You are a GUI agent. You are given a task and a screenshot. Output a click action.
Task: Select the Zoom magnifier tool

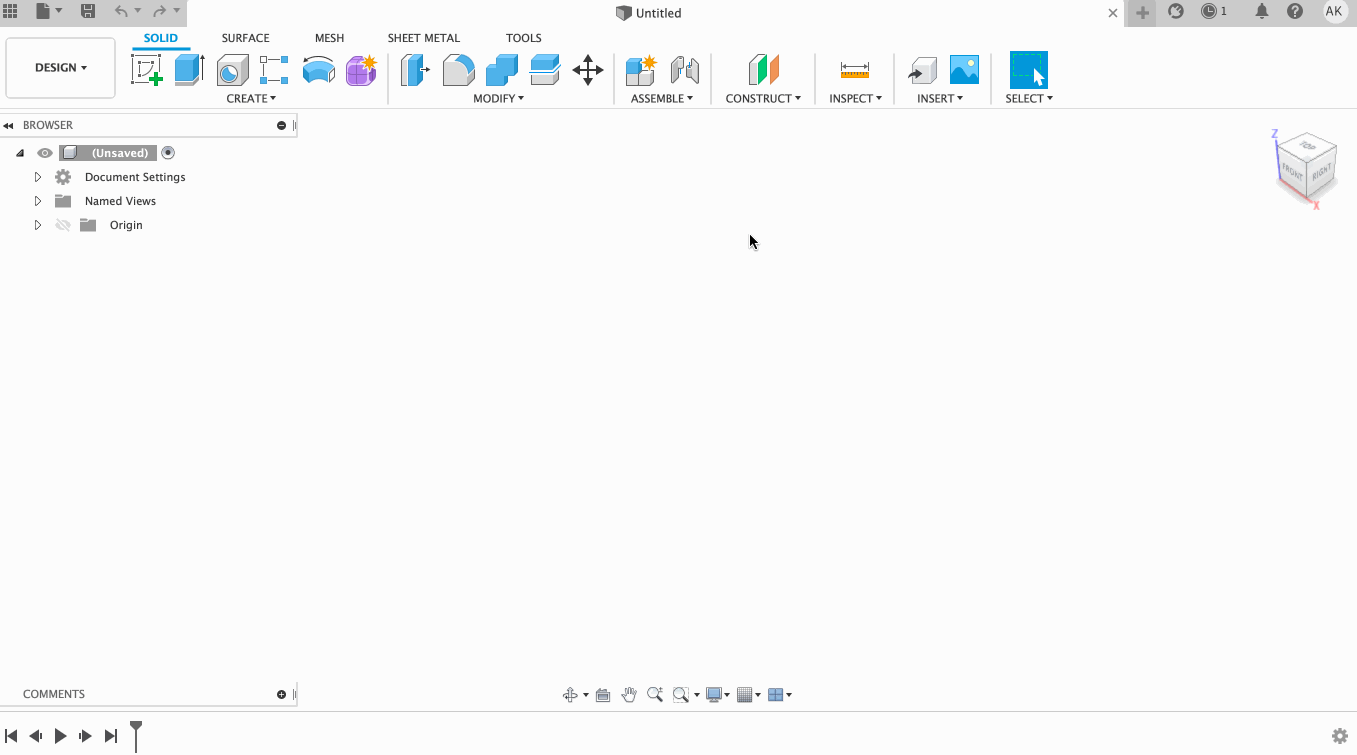(655, 695)
